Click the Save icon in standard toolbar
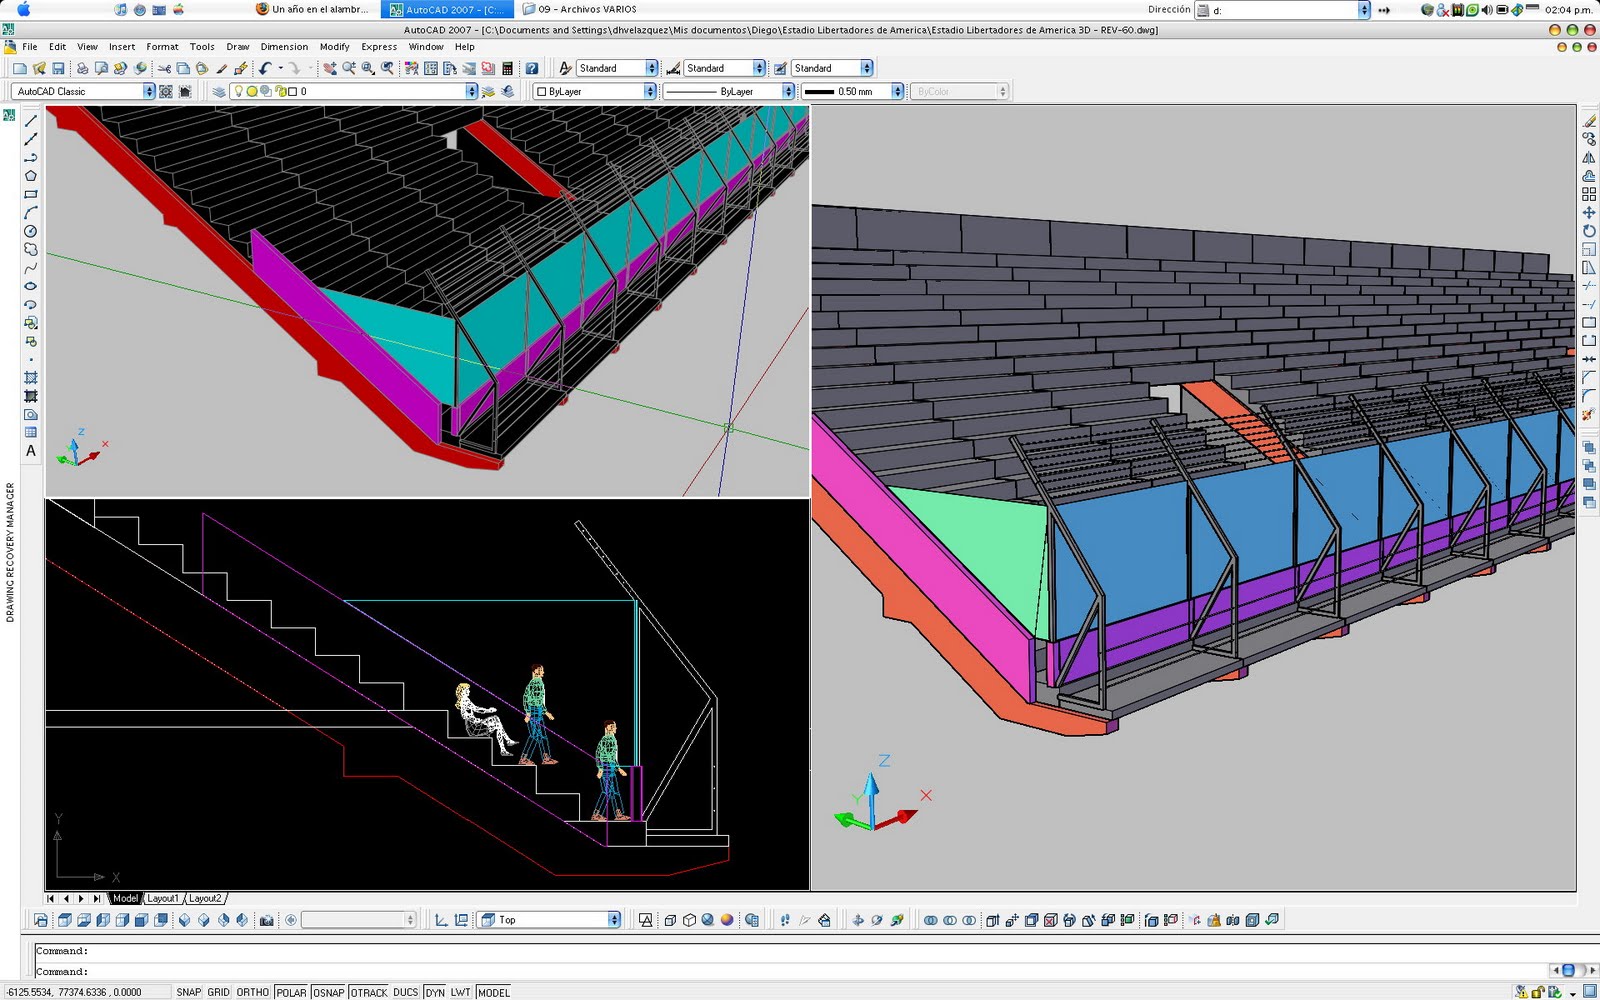The image size is (1600, 1000). click(x=58, y=68)
